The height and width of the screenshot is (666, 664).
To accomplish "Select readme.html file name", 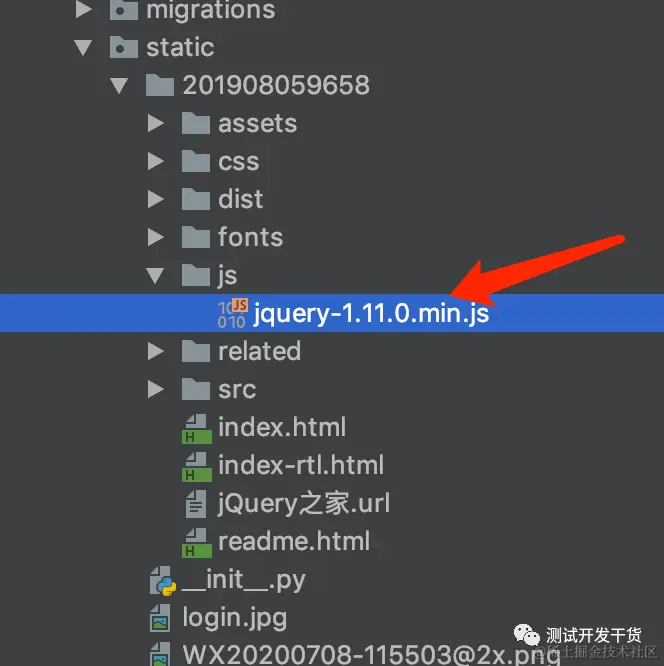I will pos(294,541).
